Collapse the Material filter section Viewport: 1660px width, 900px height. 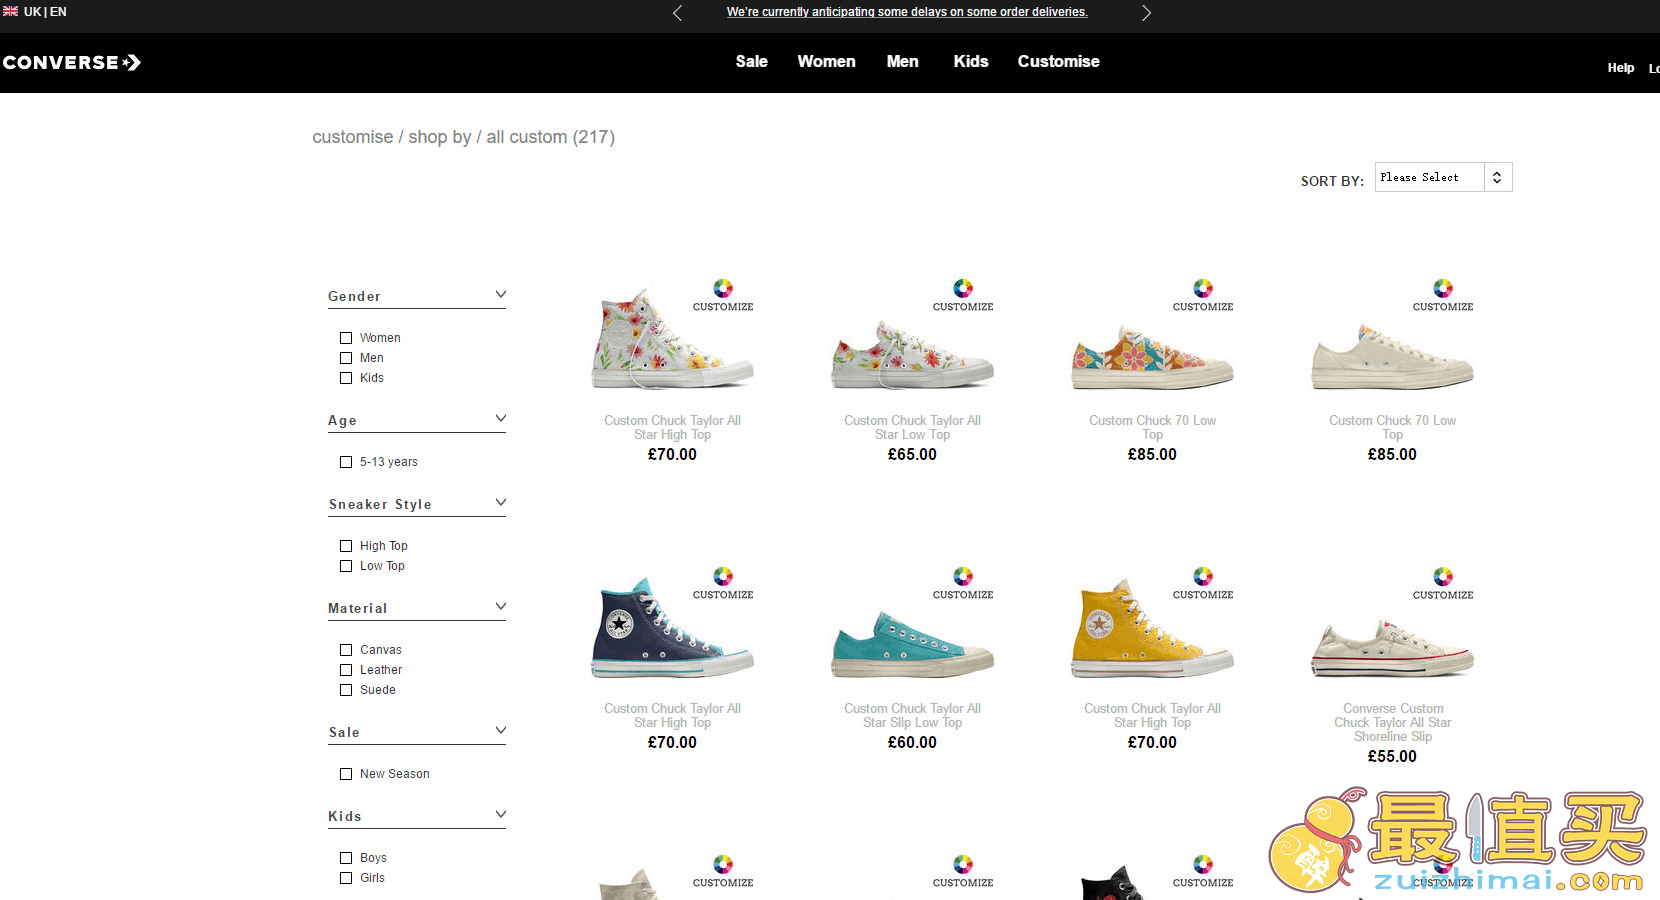click(x=501, y=607)
